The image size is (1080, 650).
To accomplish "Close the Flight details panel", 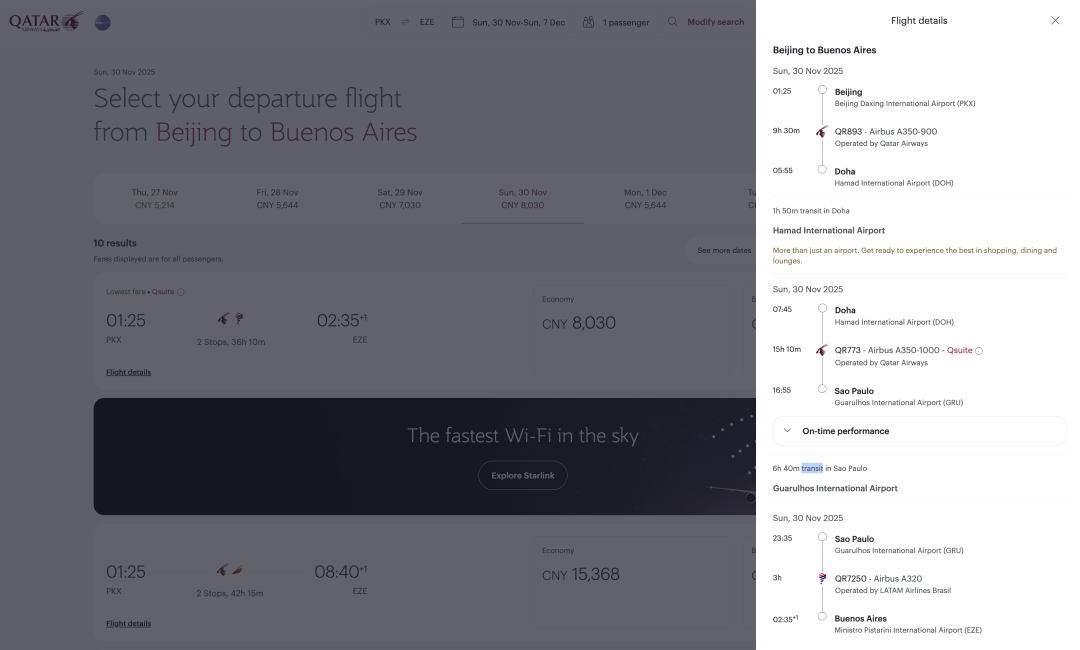I will [x=1055, y=21].
